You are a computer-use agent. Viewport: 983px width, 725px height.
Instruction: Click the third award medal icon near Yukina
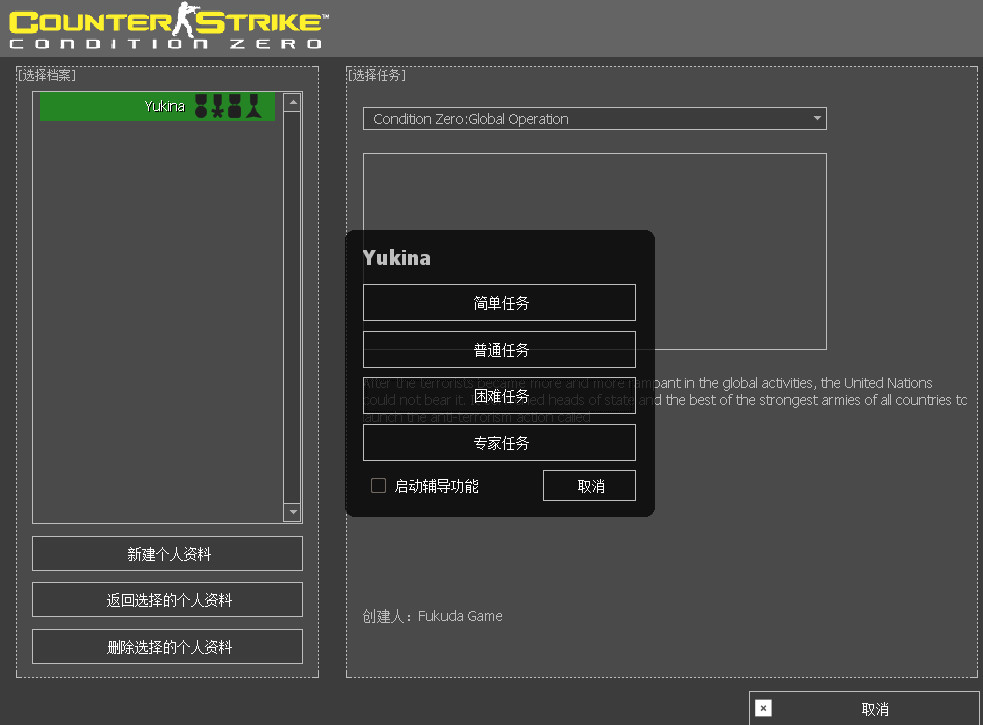click(234, 105)
